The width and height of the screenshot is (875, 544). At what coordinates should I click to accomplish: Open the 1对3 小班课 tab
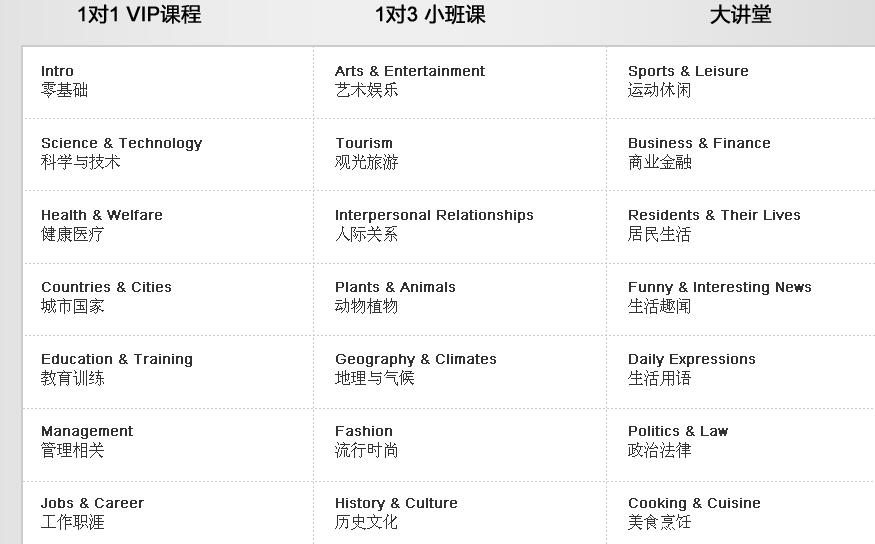click(x=430, y=15)
